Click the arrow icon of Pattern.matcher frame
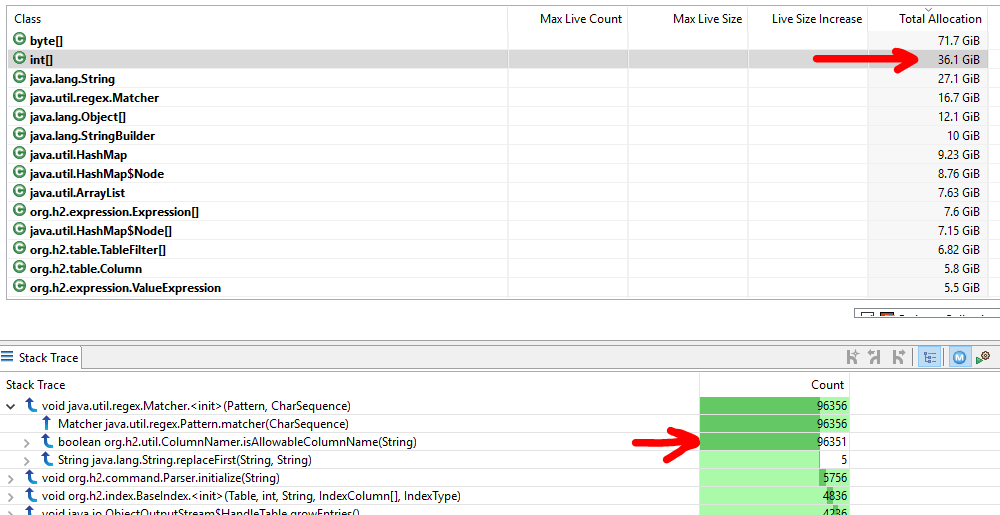The height and width of the screenshot is (515, 1000). tap(47, 423)
